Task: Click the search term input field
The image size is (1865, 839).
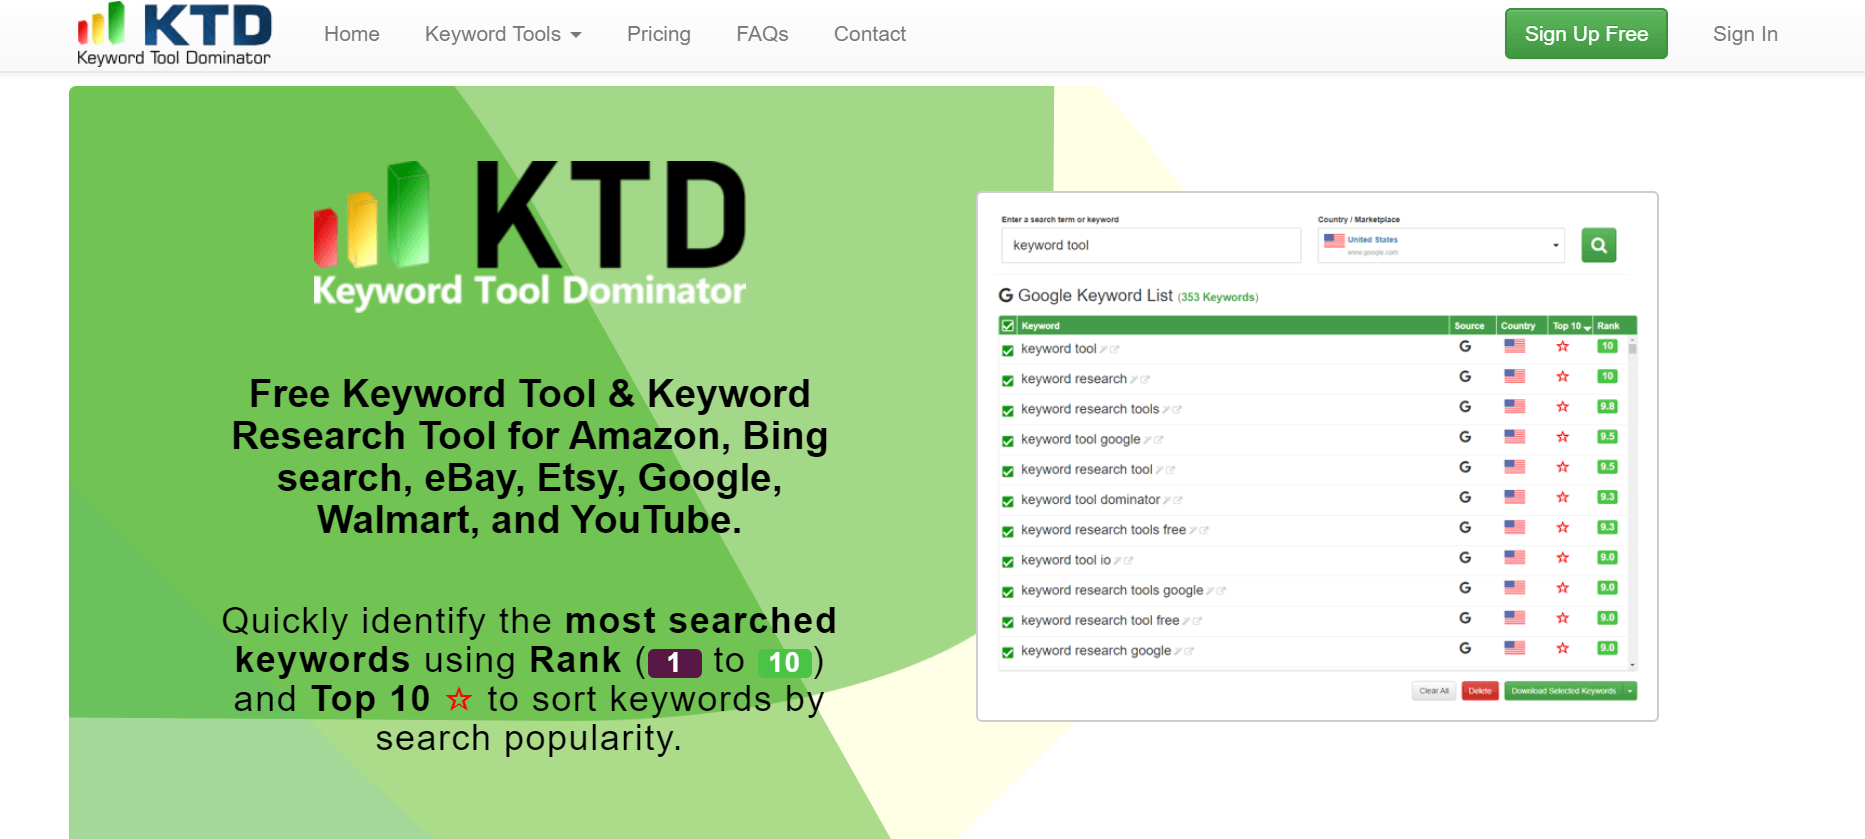Action: [x=1151, y=245]
